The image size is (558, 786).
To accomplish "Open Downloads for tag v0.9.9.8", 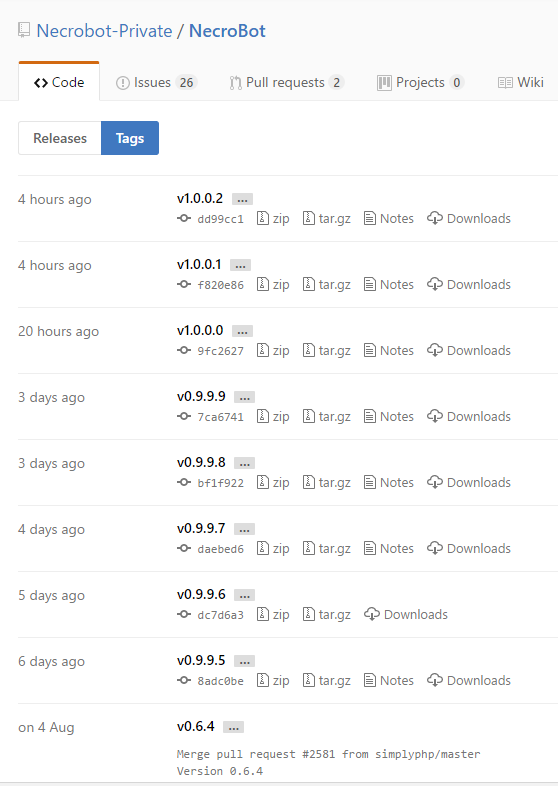I will pyautogui.click(x=469, y=482).
